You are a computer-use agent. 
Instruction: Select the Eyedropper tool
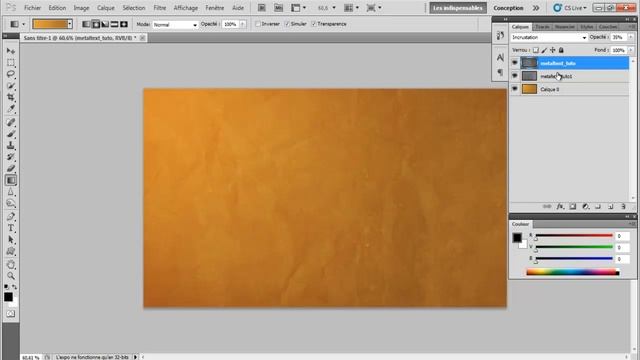[x=11, y=109]
